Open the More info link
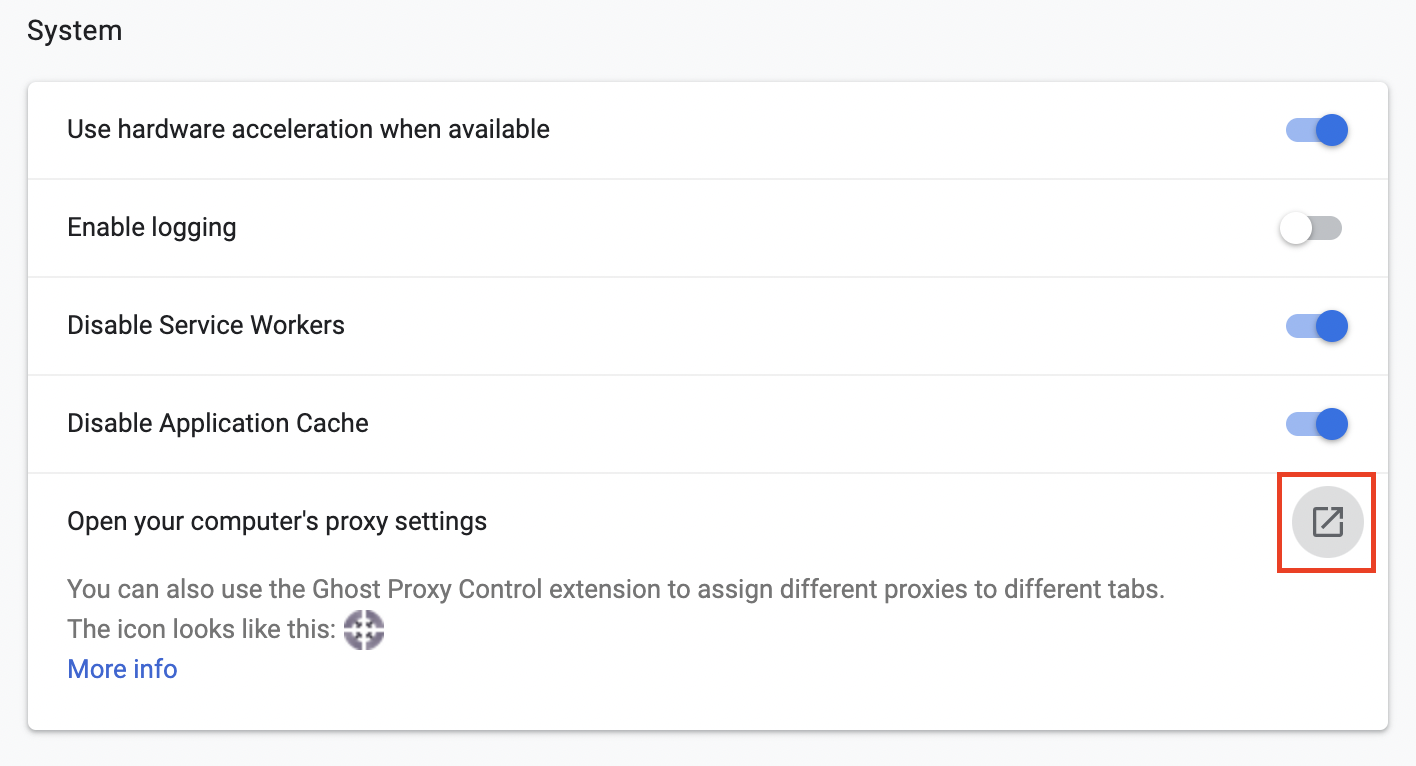 pos(122,668)
